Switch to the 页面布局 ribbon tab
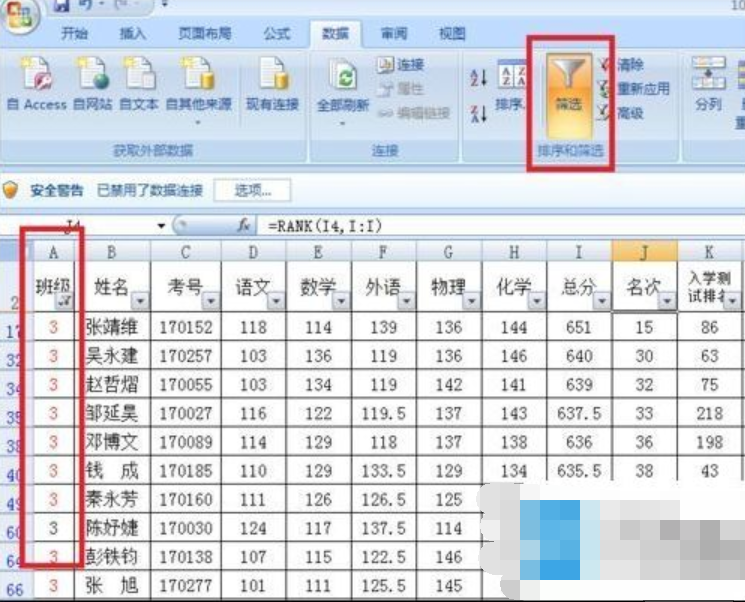Viewport: 745px width, 602px height. pyautogui.click(x=205, y=34)
